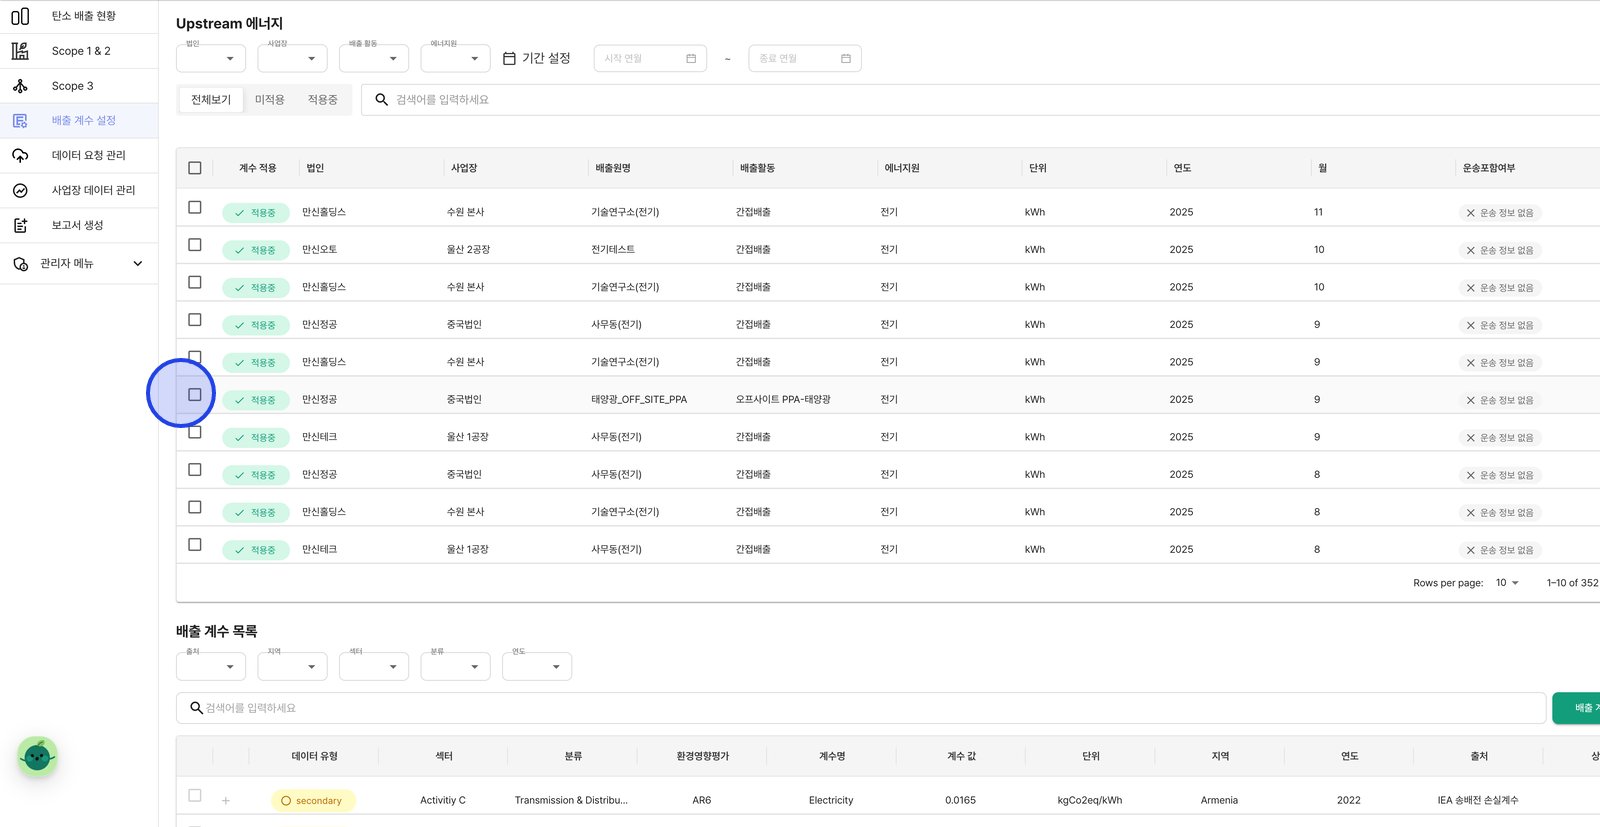The image size is (1600, 827).
Task: Select the 태양광_OFF_SITE_PPA row checkbox
Action: coord(195,395)
